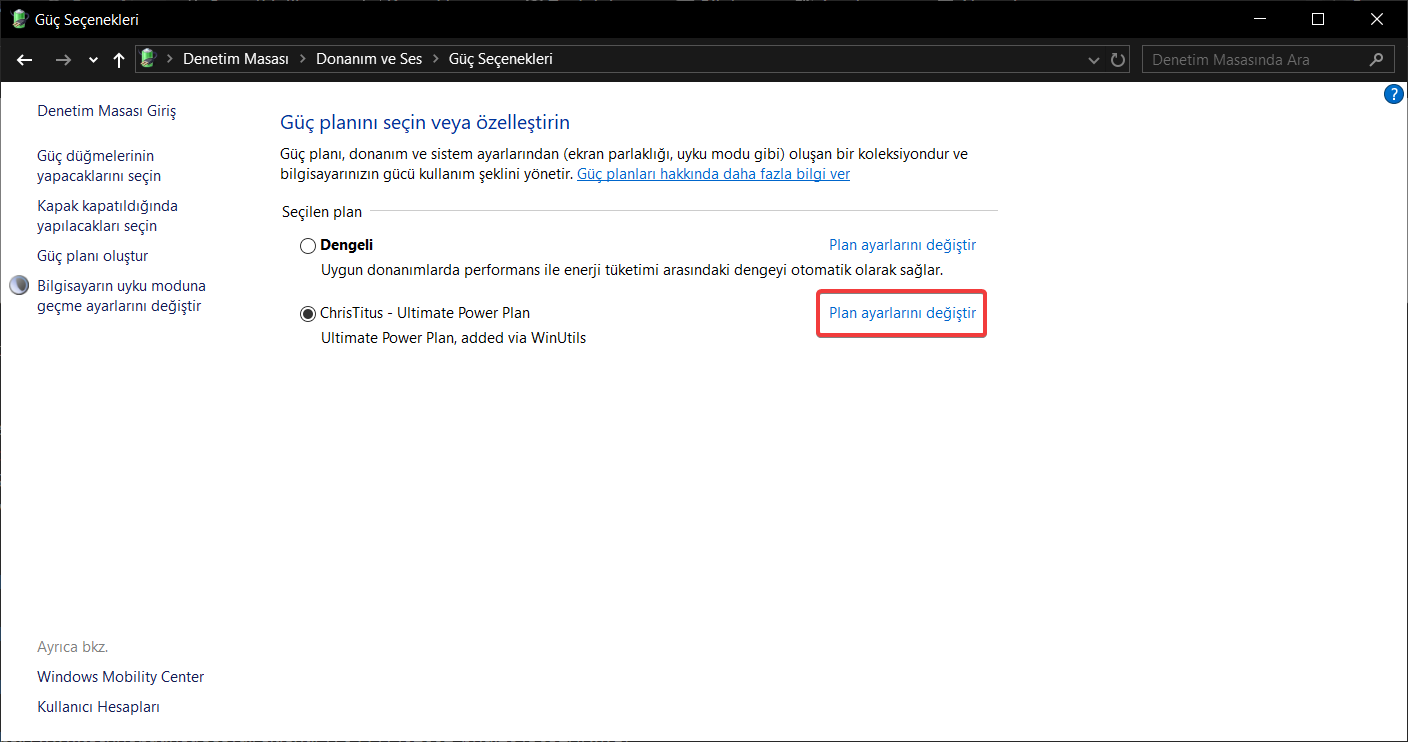Open address bar history dropdown
This screenshot has height=742, width=1408.
click(x=1094, y=60)
